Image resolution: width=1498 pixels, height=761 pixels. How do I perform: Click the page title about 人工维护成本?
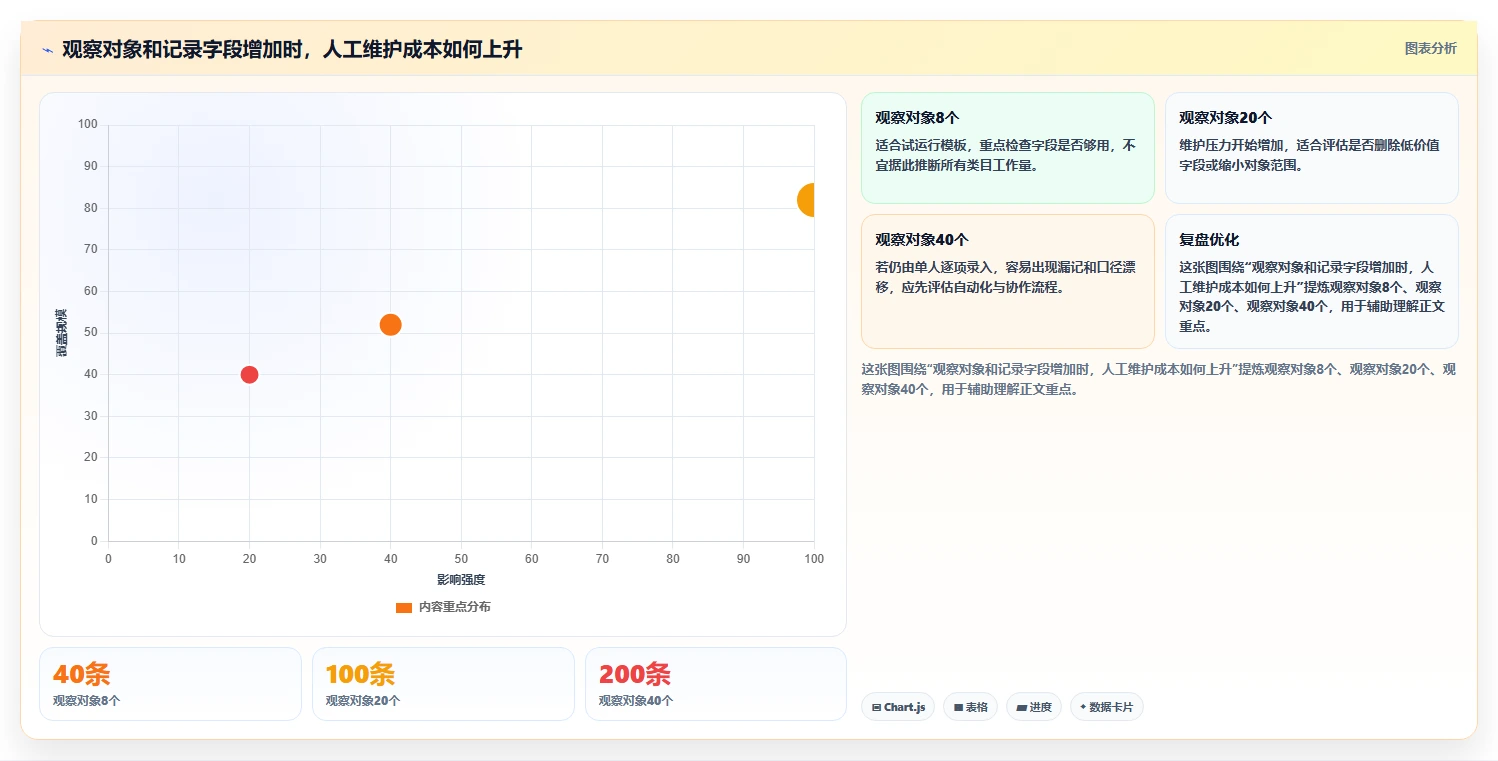(292, 50)
